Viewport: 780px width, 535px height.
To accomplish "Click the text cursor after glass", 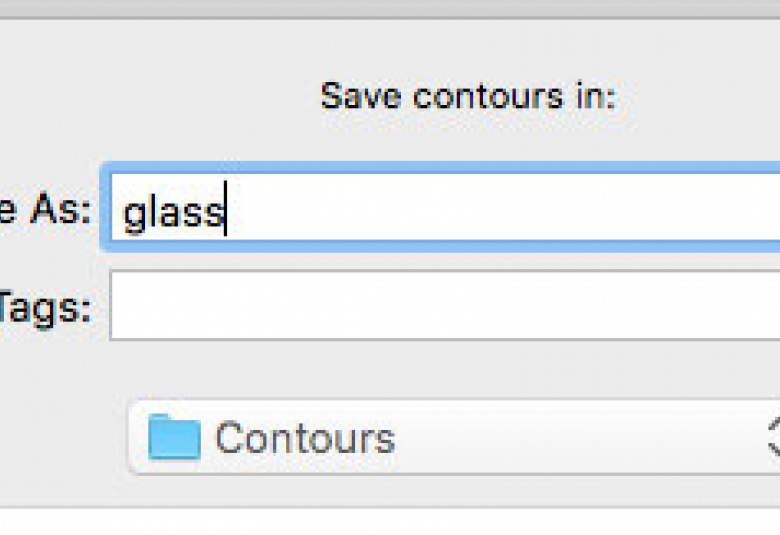I will point(226,209).
